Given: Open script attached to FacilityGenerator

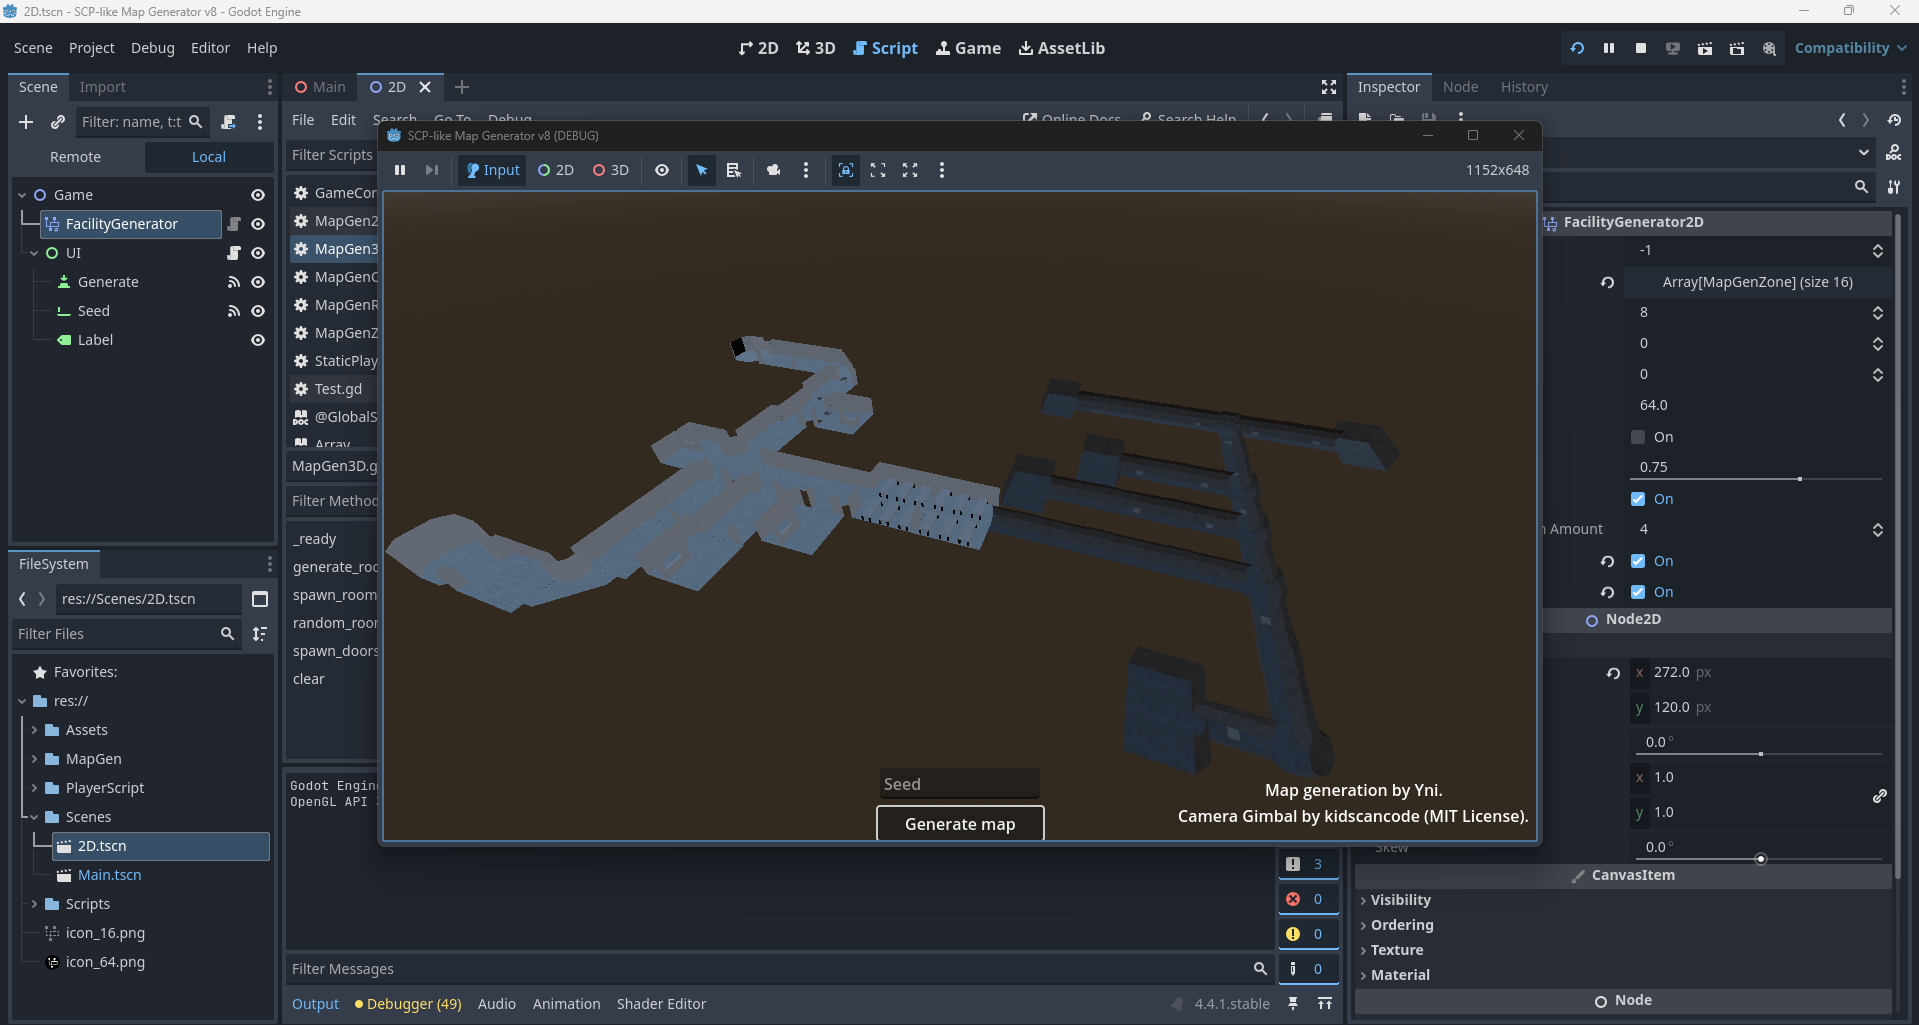Looking at the screenshot, I should (234, 224).
